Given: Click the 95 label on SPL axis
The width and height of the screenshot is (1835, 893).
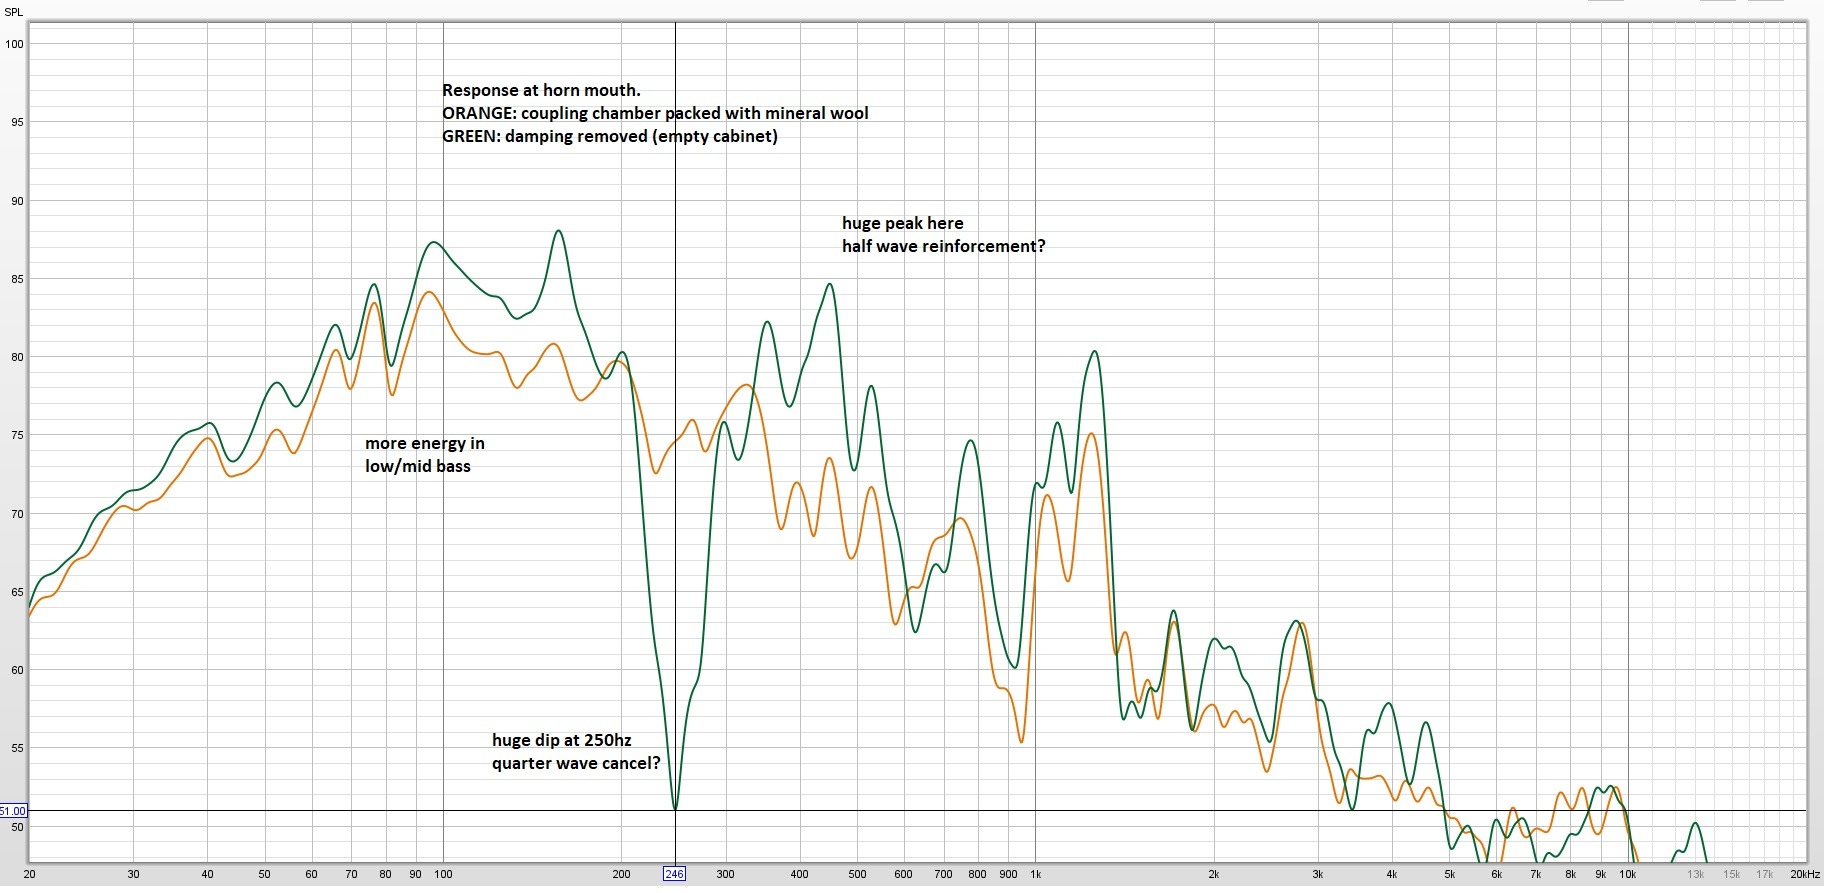Looking at the screenshot, I should point(17,122).
